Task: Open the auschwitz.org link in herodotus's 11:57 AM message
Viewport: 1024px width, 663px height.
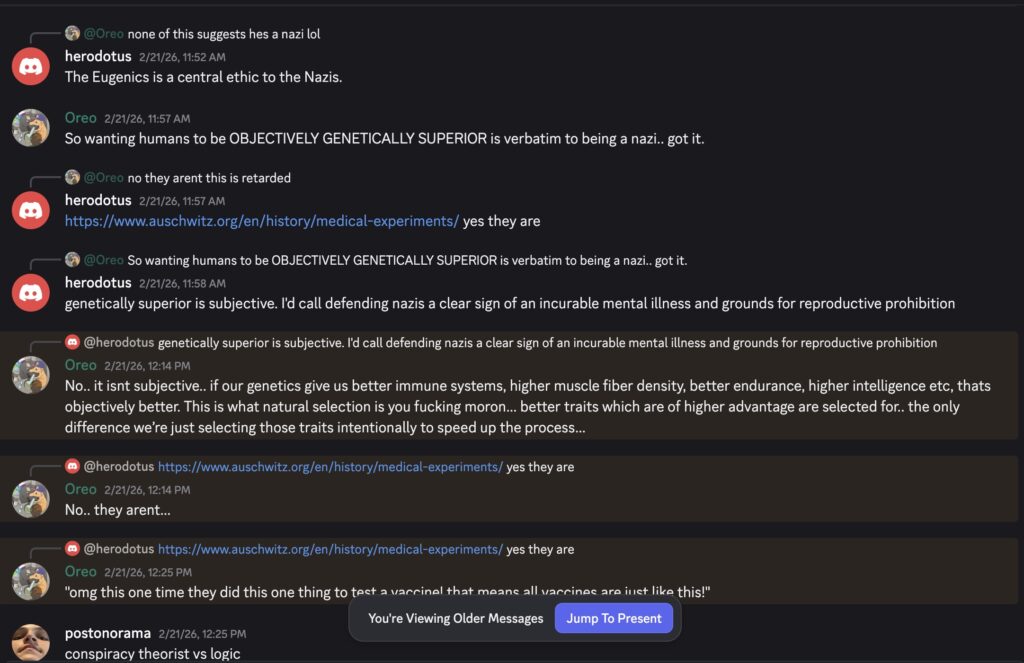Action: tap(262, 221)
